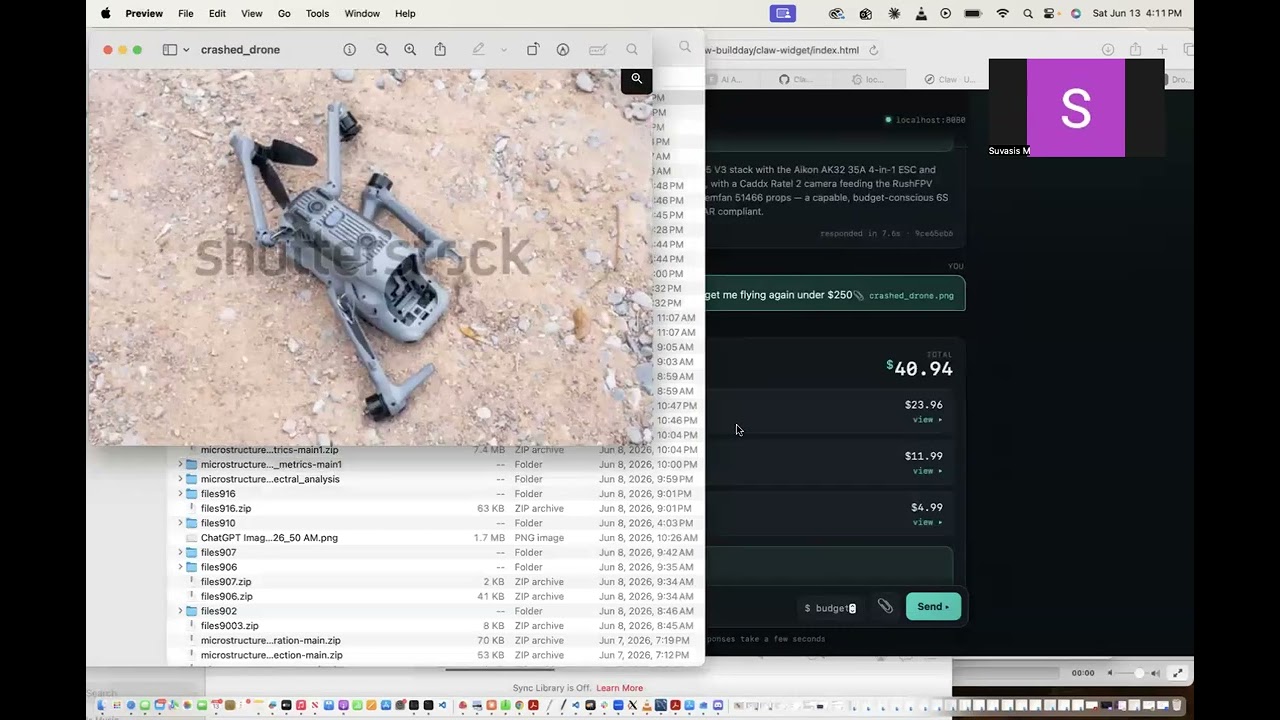Switch to the 'loc...' Safari tab

[x=868, y=80]
